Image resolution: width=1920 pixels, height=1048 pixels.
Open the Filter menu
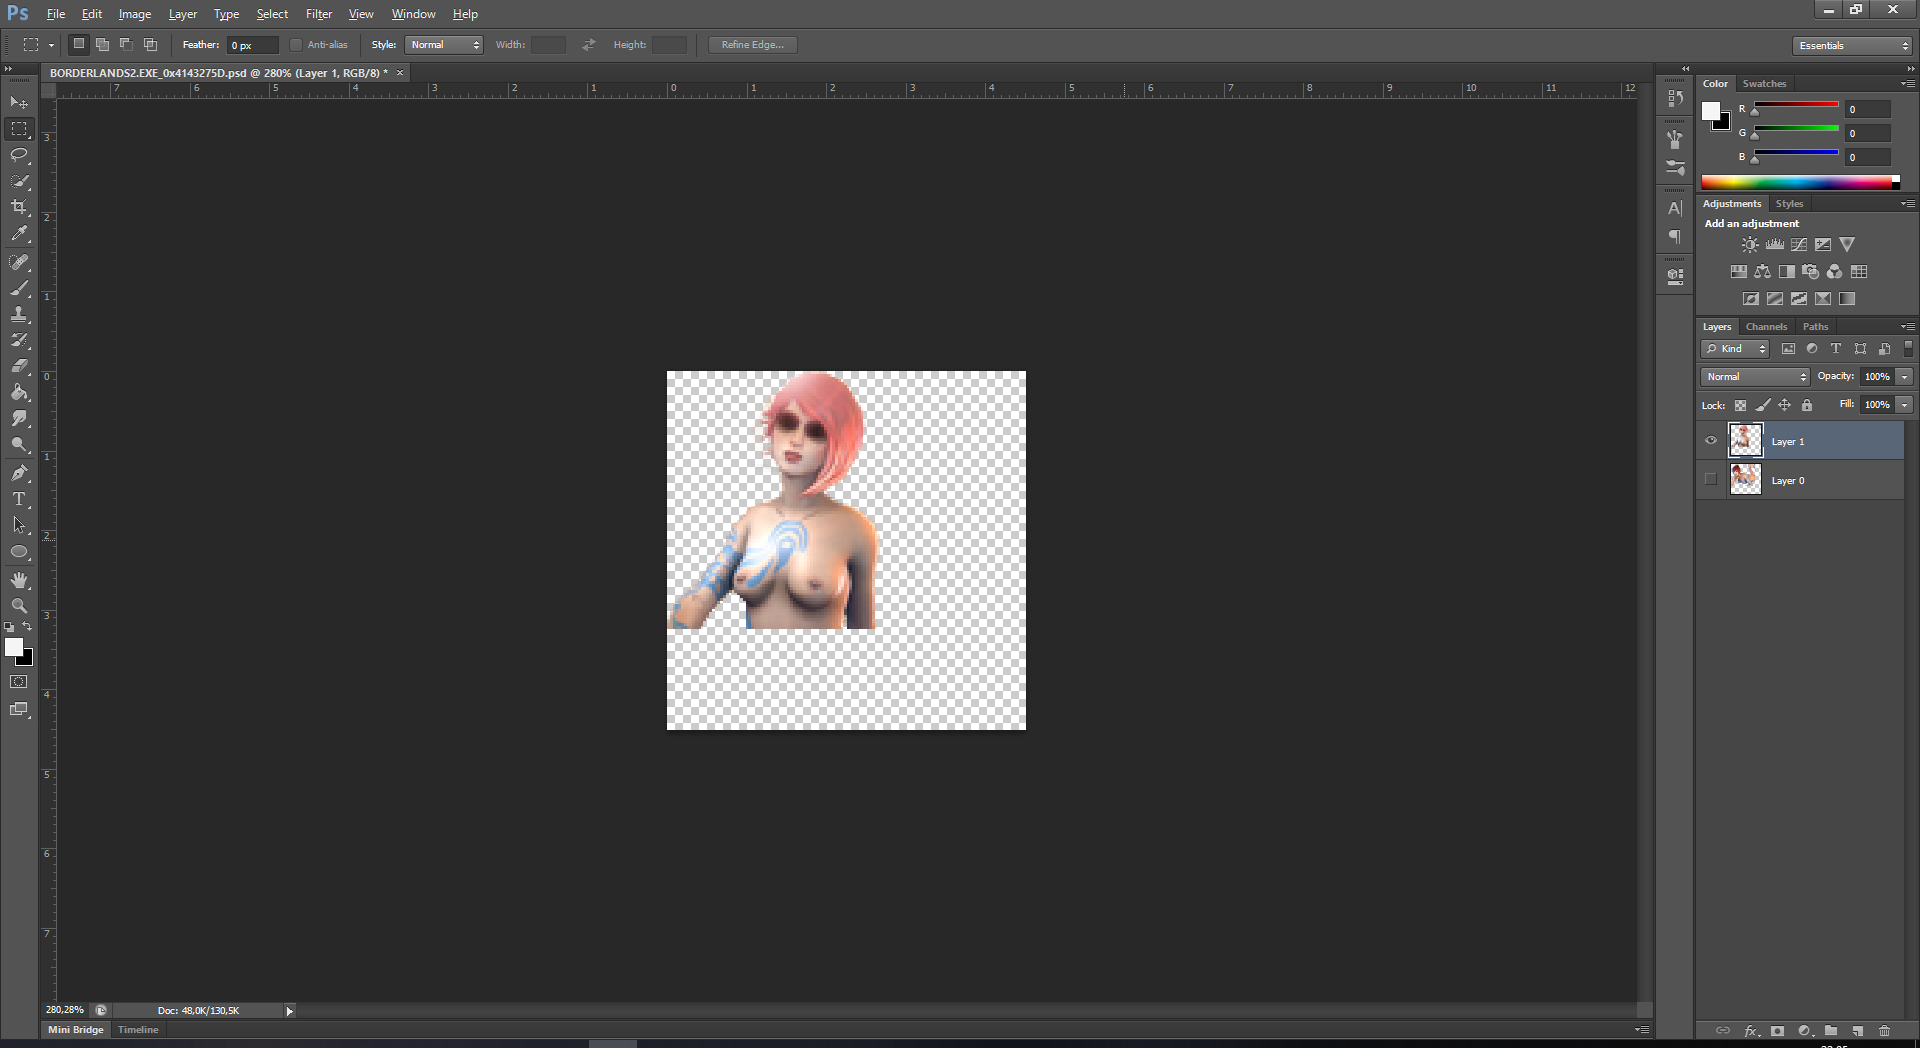[319, 14]
